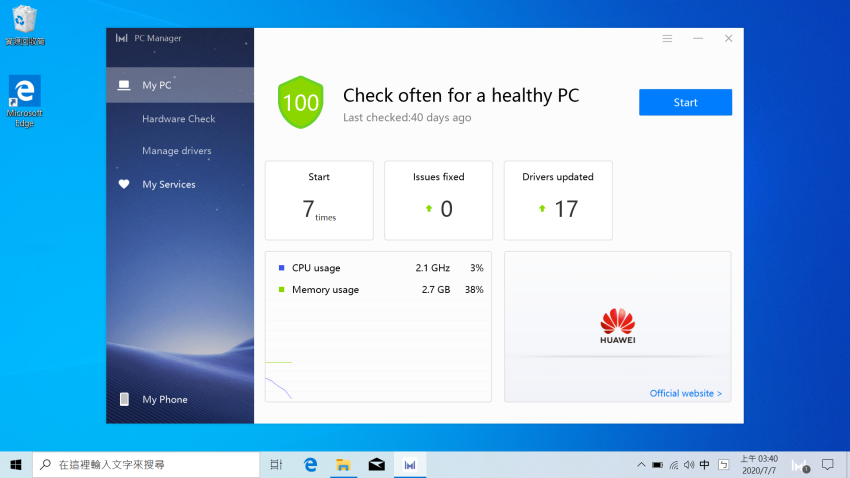Image resolution: width=850 pixels, height=478 pixels.
Task: Minimize the PC Manager window
Action: point(698,38)
